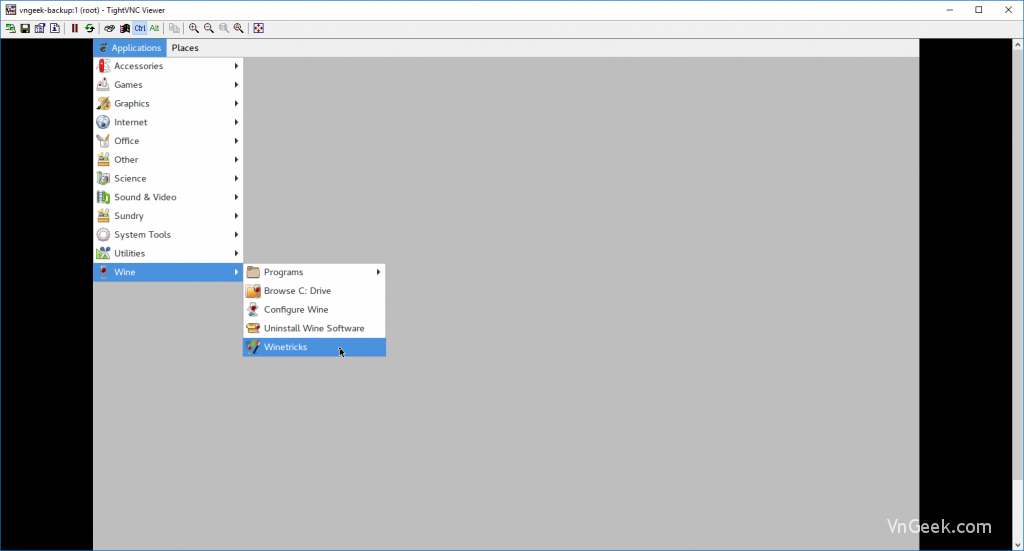
Task: Open the Applications menu
Action: 130,48
